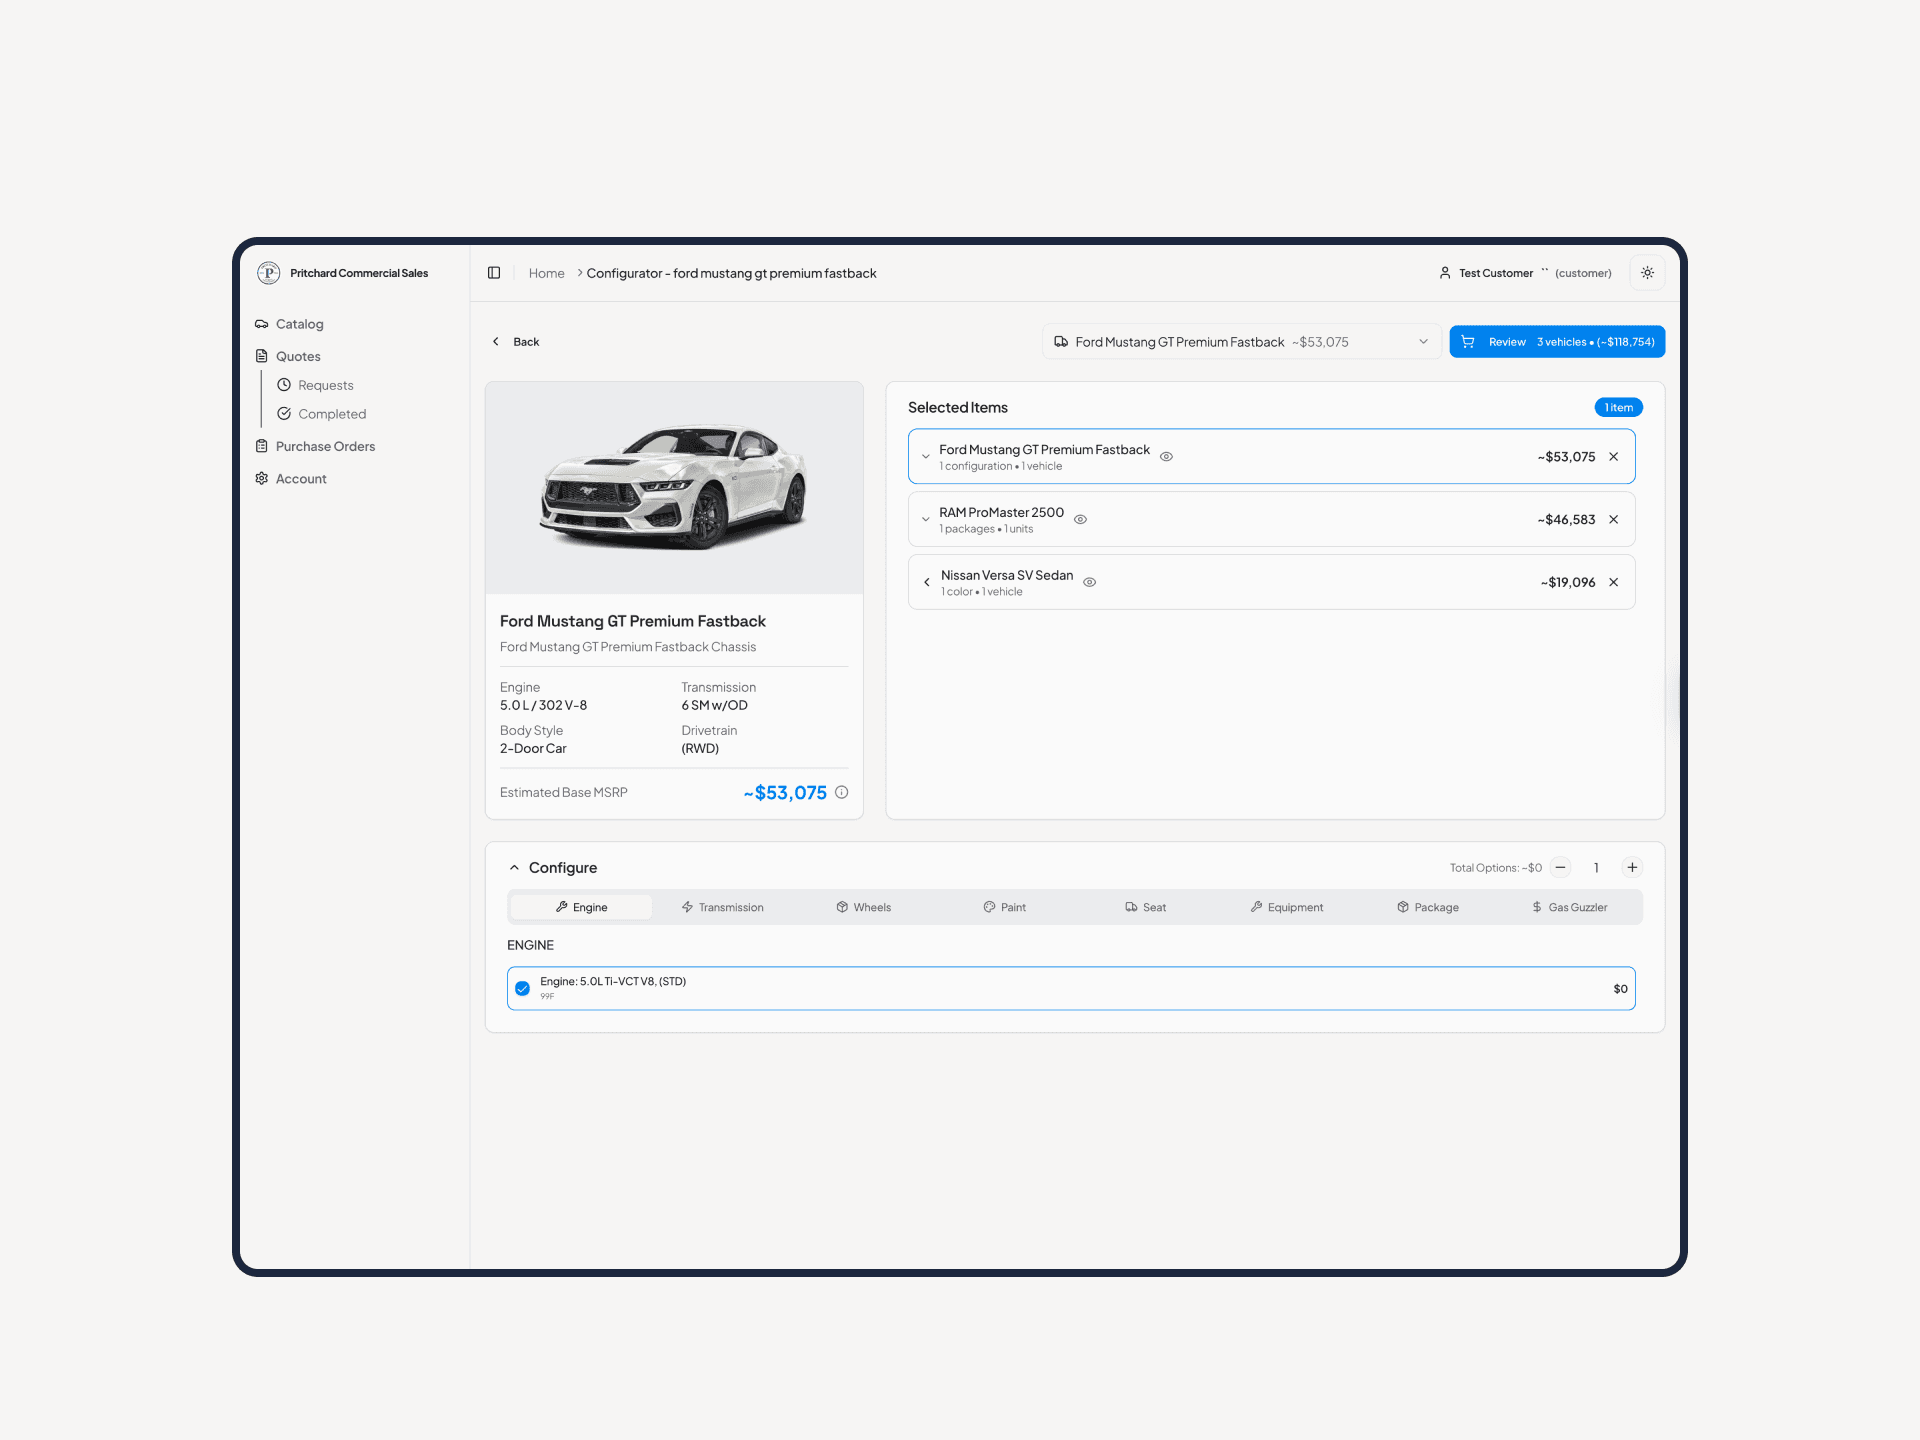Uncheck the 5.0L Ti-VCT V8 engine option

522,988
